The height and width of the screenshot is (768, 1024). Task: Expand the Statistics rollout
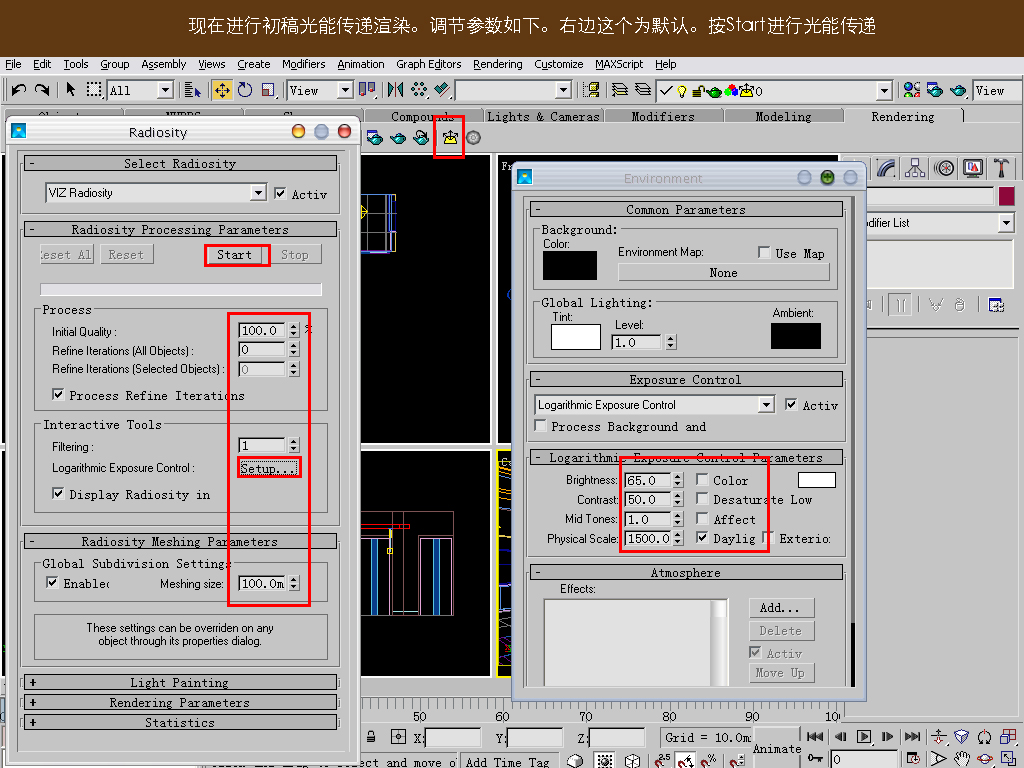point(180,722)
